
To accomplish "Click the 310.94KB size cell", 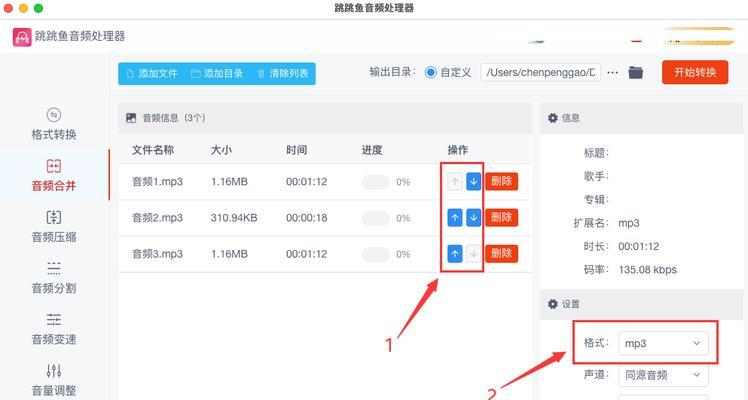I will point(234,218).
